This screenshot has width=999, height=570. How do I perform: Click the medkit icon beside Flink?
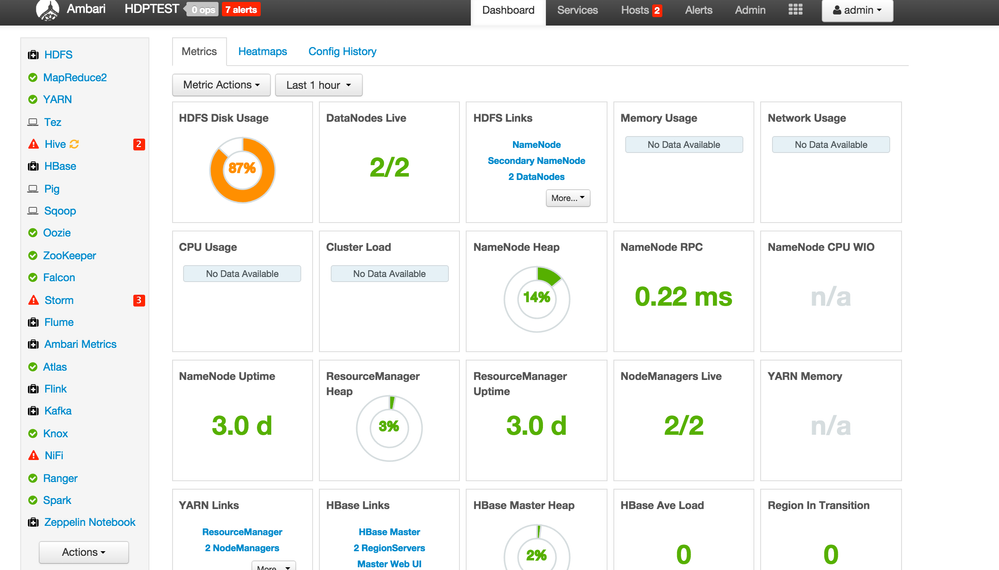pyautogui.click(x=33, y=389)
